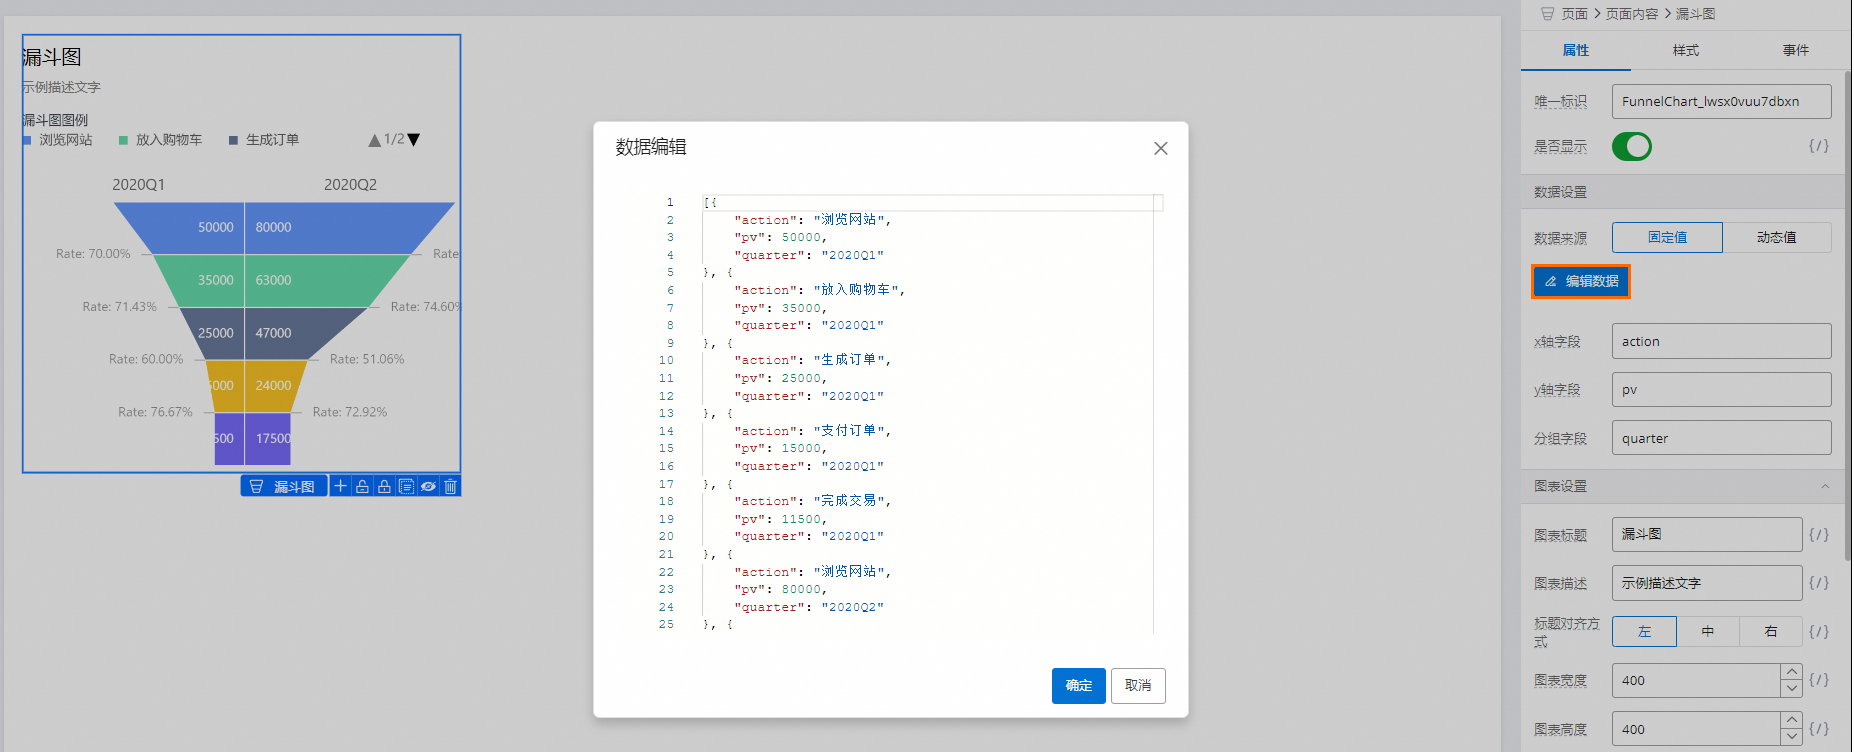
Task: Click the trash delete icon under the chart
Action: tap(450, 486)
